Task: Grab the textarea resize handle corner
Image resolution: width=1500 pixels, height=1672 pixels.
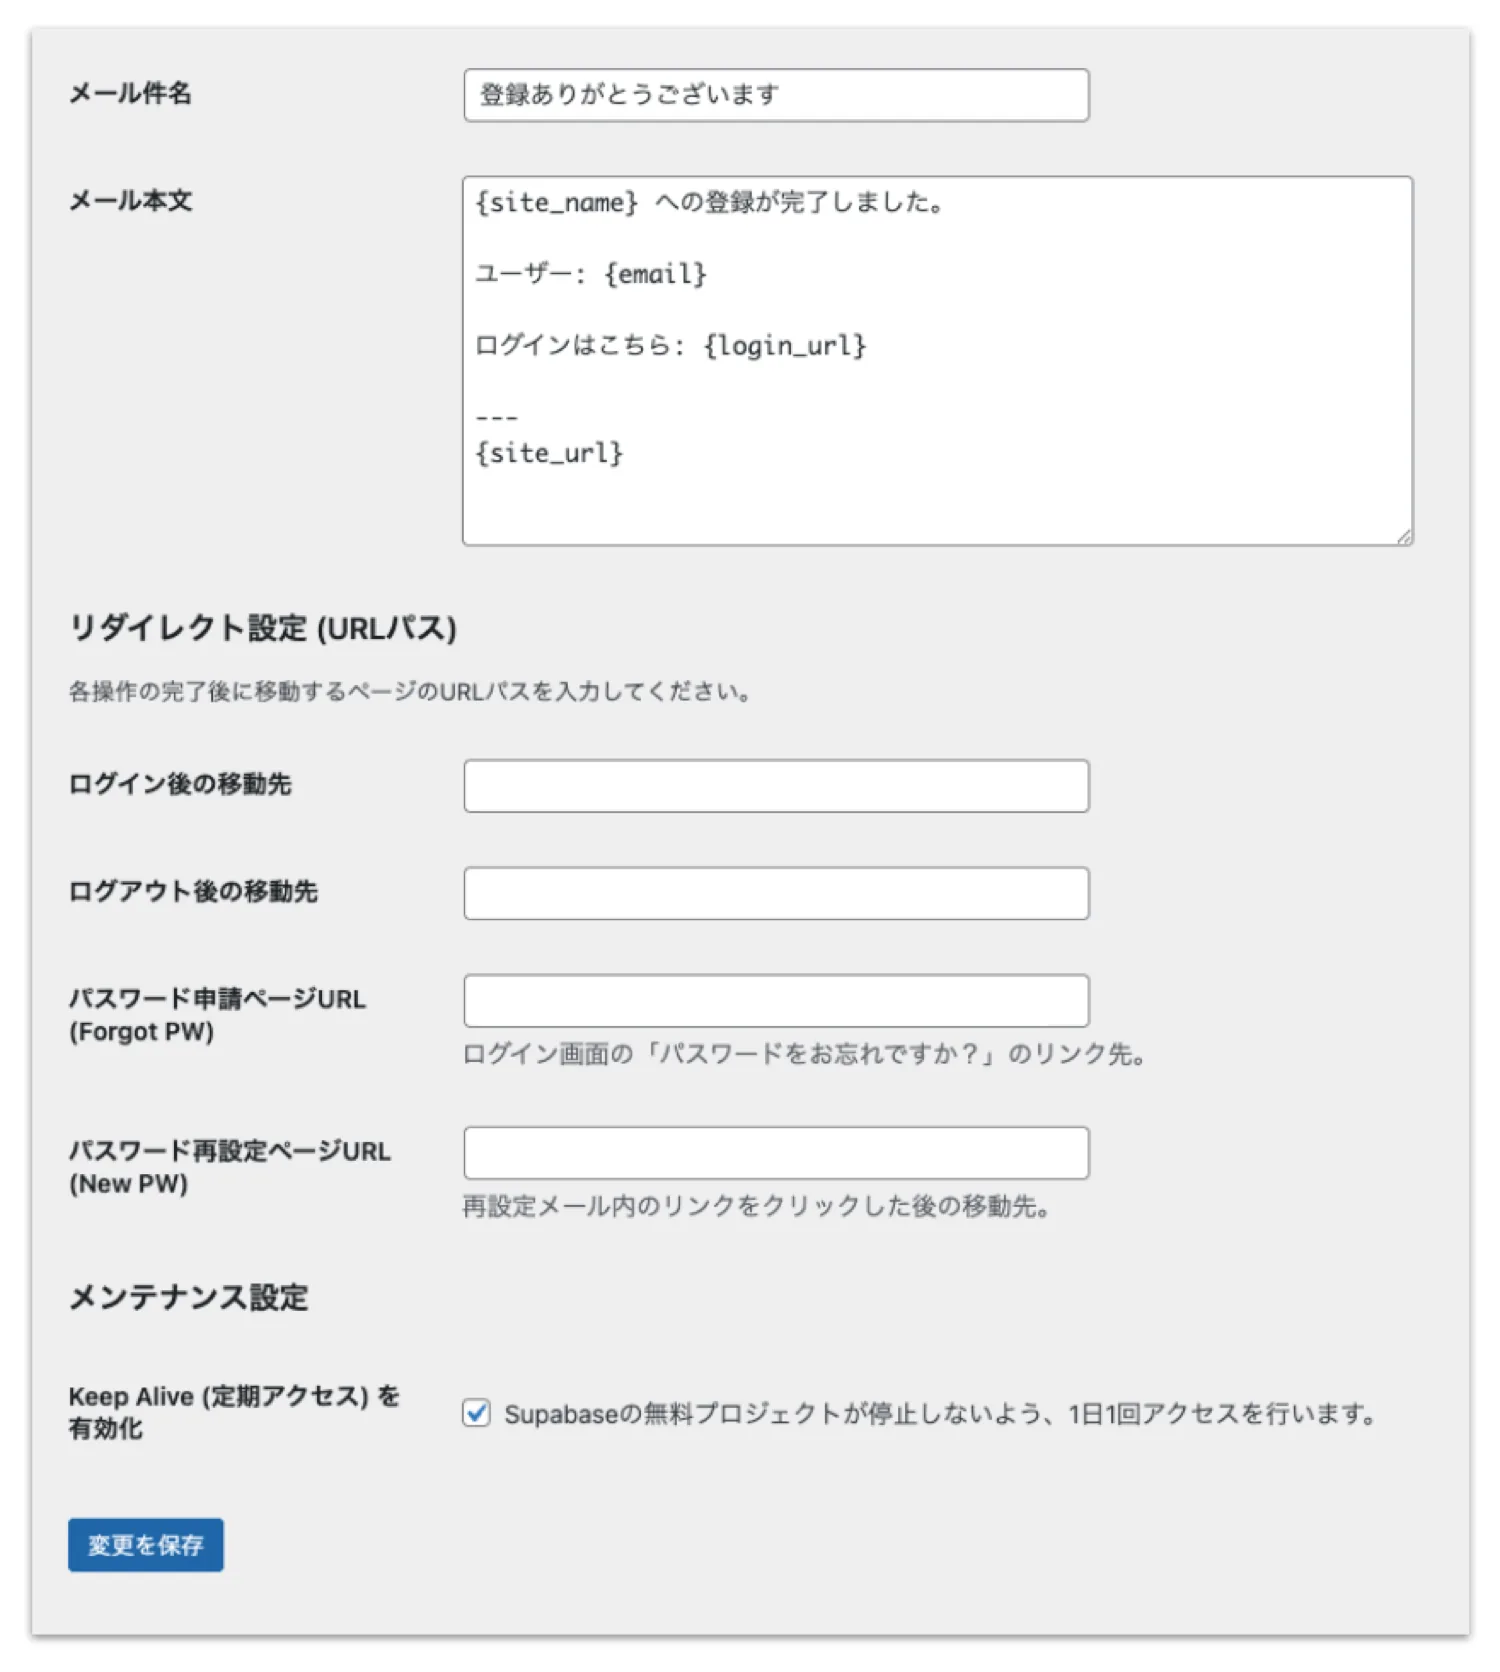Action: point(1404,537)
